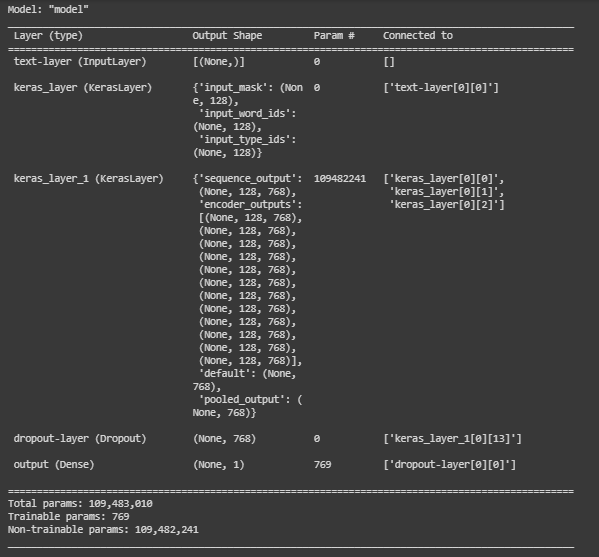Click the "Connected to" column header
The height and width of the screenshot is (557, 599).
click(418, 36)
